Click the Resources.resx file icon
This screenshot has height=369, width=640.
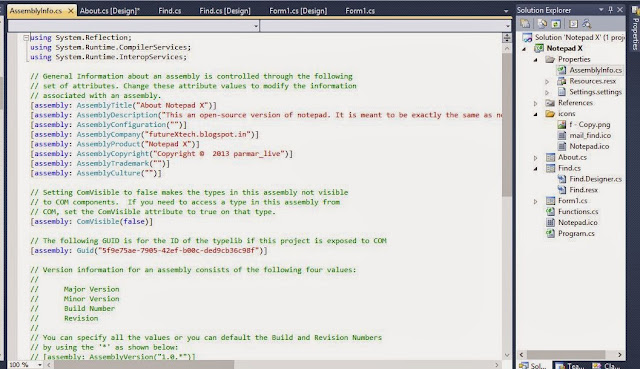coord(562,81)
